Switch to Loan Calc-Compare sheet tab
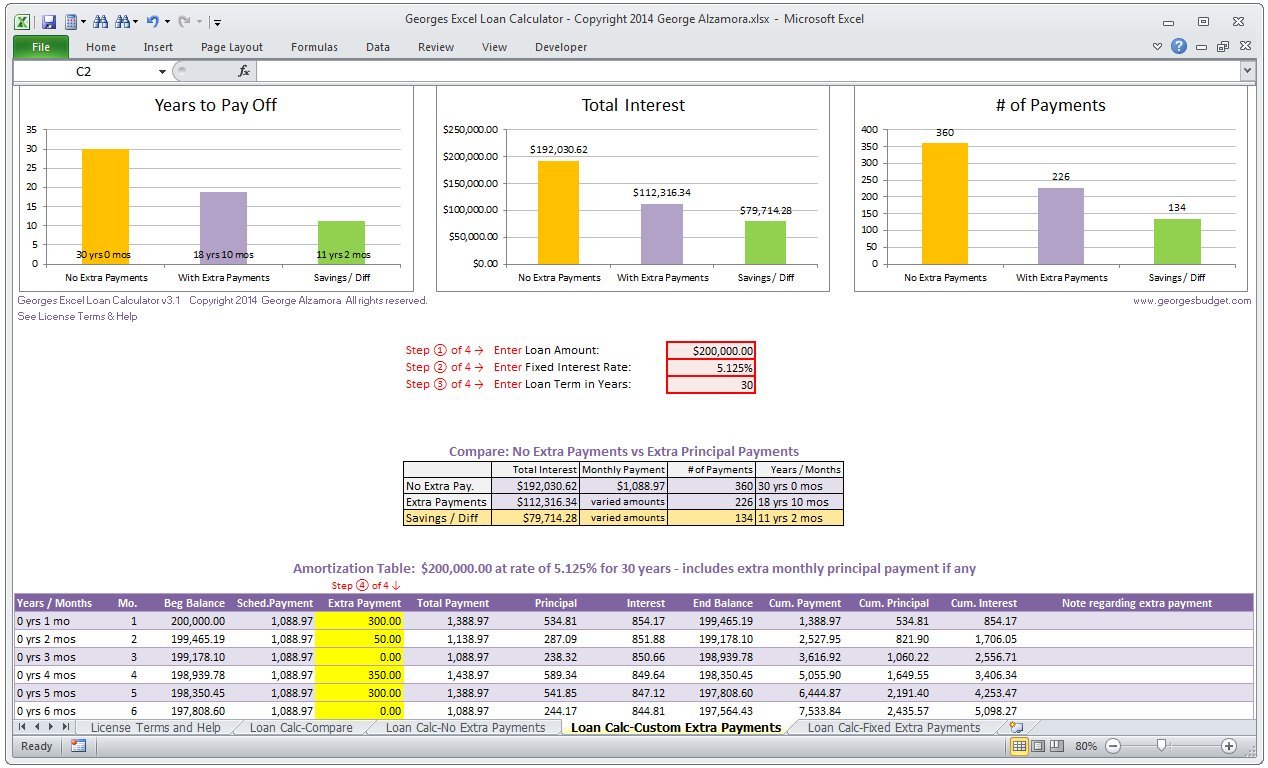This screenshot has height=768, width=1268. click(x=301, y=728)
